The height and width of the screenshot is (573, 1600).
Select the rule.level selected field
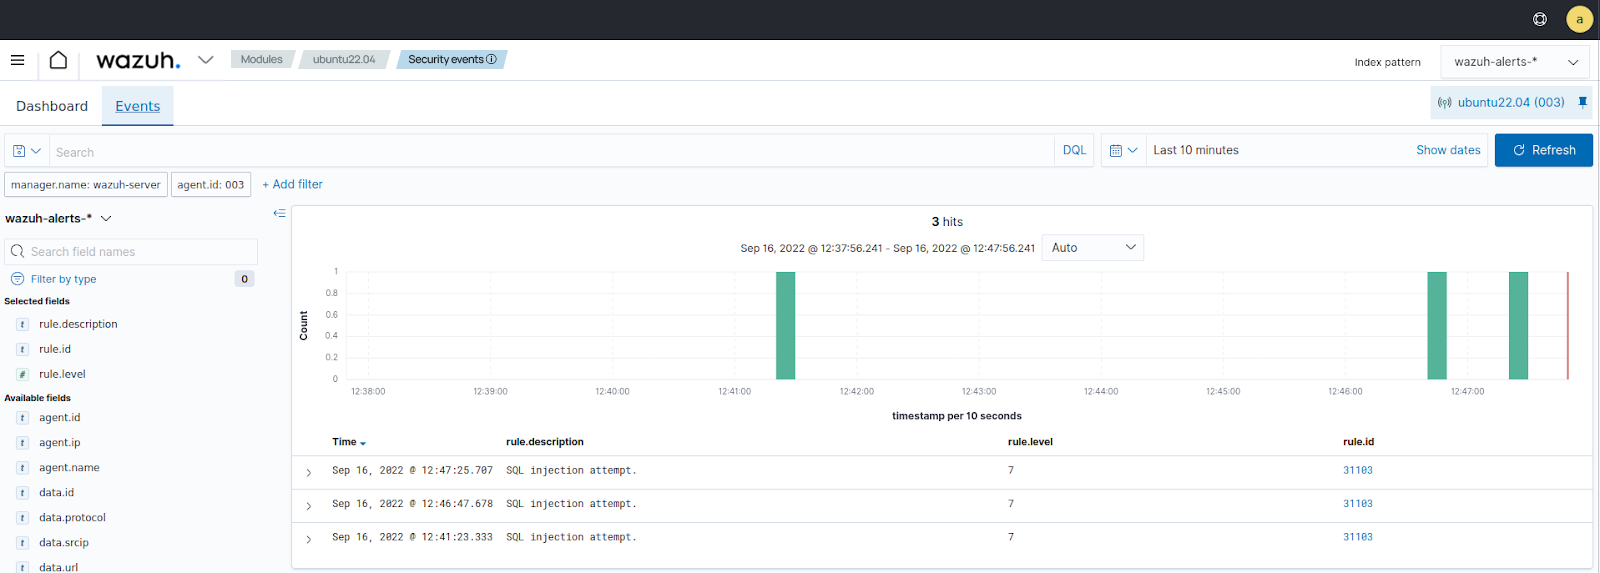click(x=62, y=374)
